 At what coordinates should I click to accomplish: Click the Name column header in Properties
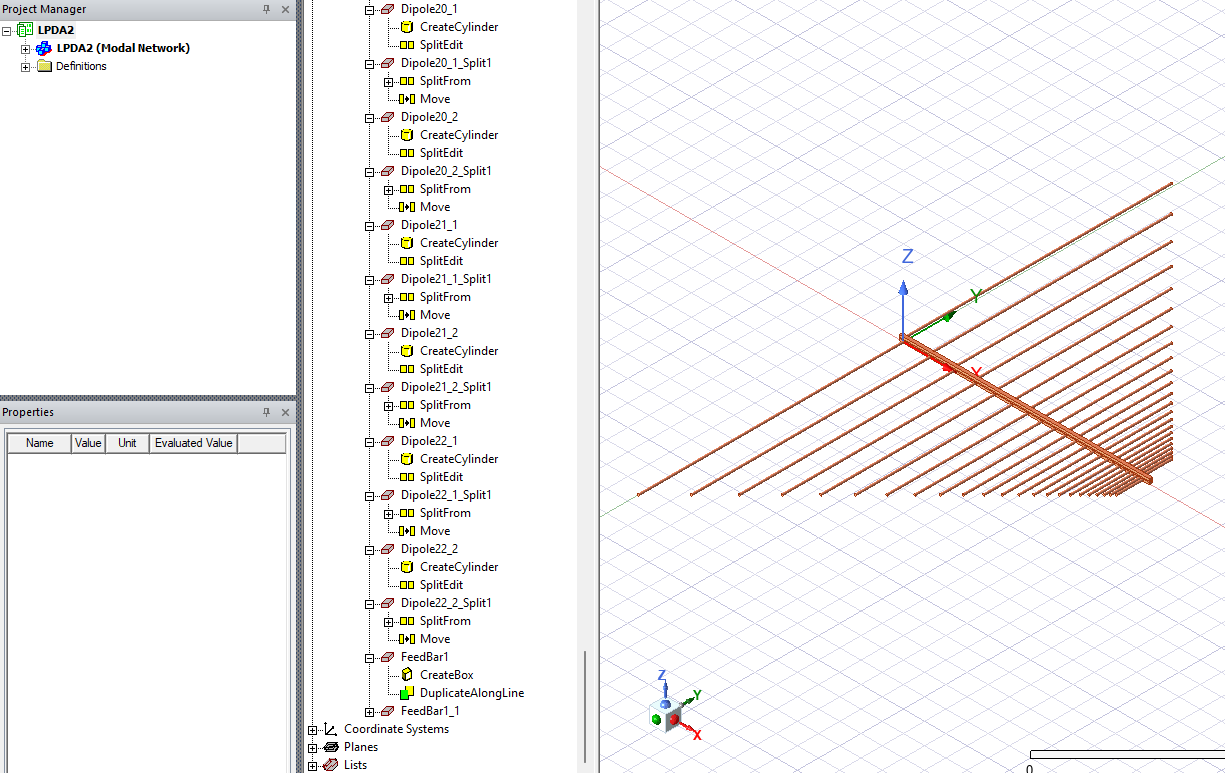pos(40,443)
